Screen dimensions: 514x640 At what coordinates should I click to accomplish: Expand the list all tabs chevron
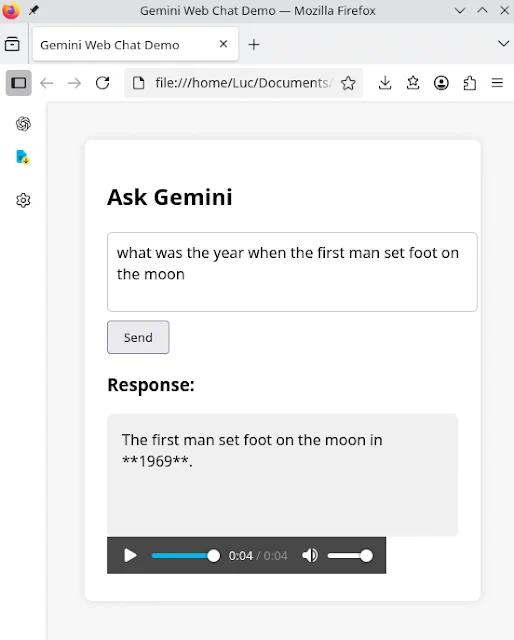[x=504, y=44]
